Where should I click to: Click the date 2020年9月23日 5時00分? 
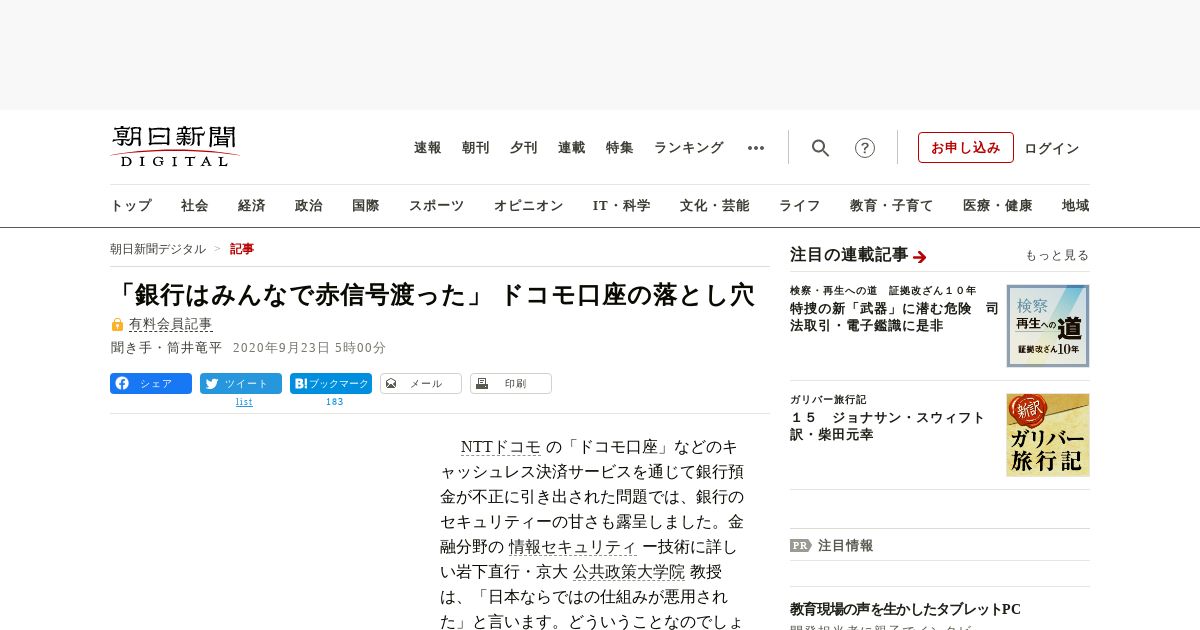coord(309,348)
